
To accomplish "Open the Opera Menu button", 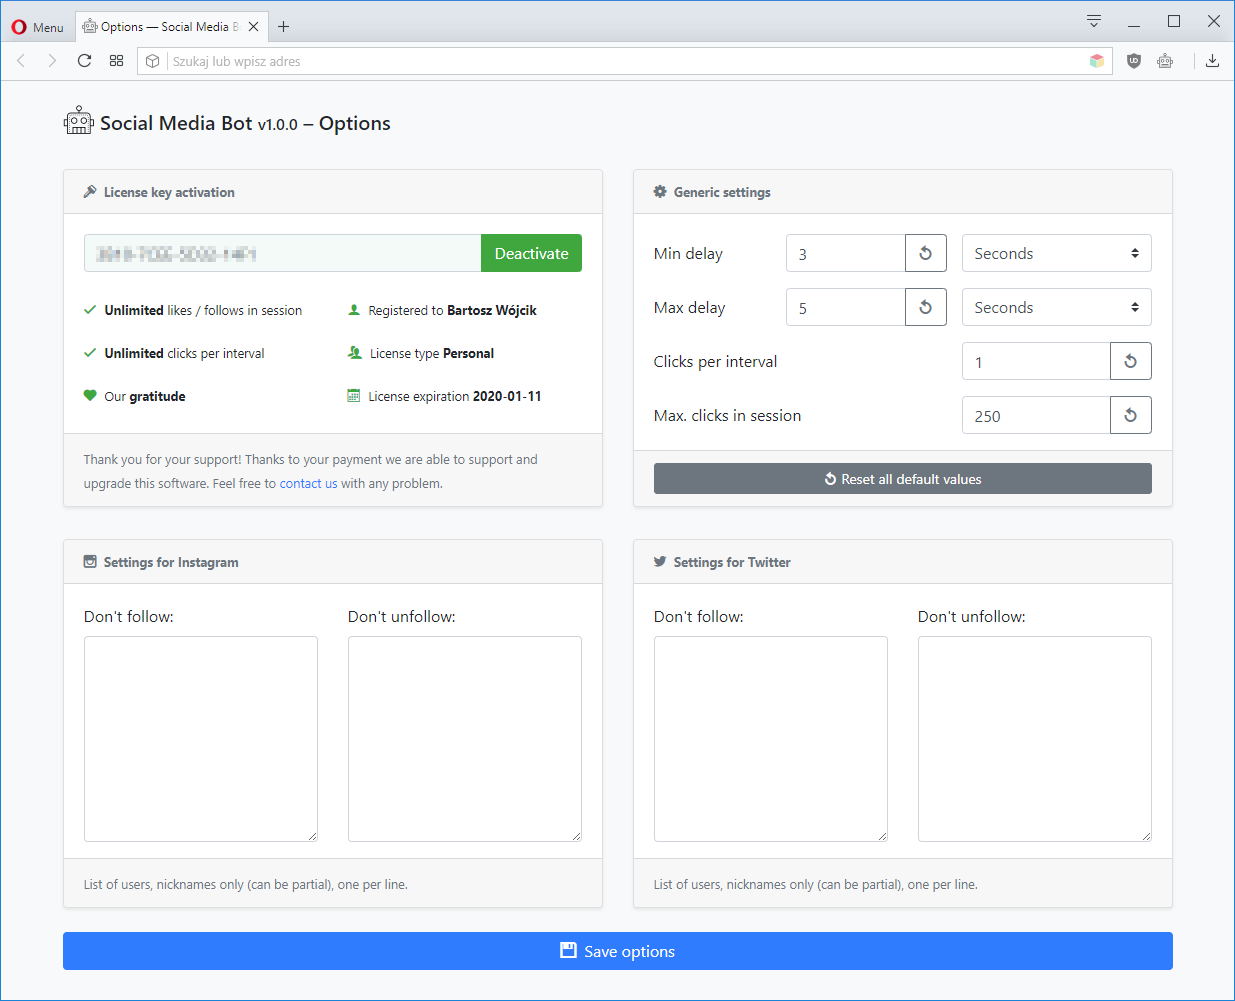I will point(37,27).
